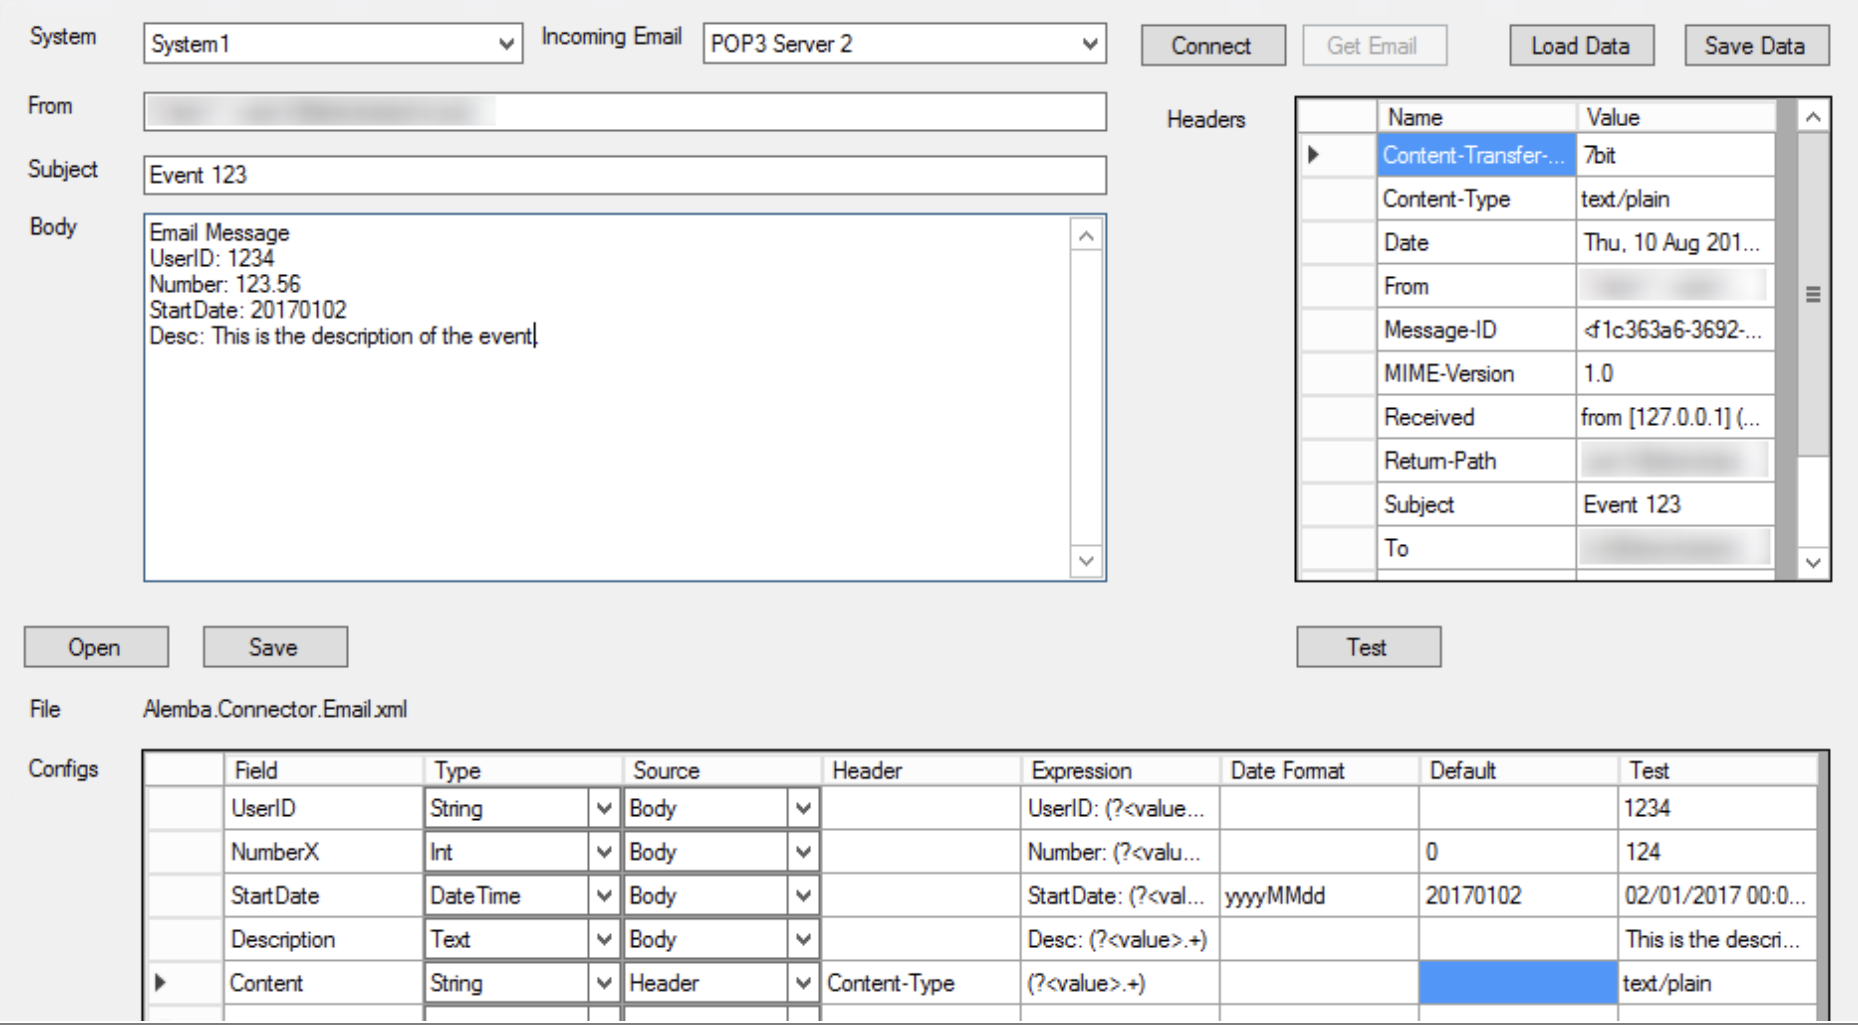
Task: Click the Load Data button
Action: (1580, 46)
